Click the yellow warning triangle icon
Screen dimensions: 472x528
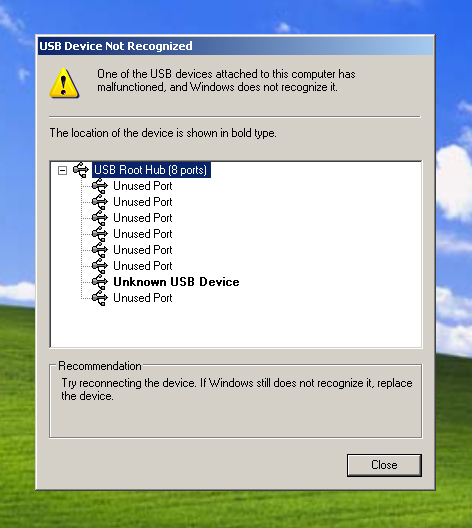(64, 83)
